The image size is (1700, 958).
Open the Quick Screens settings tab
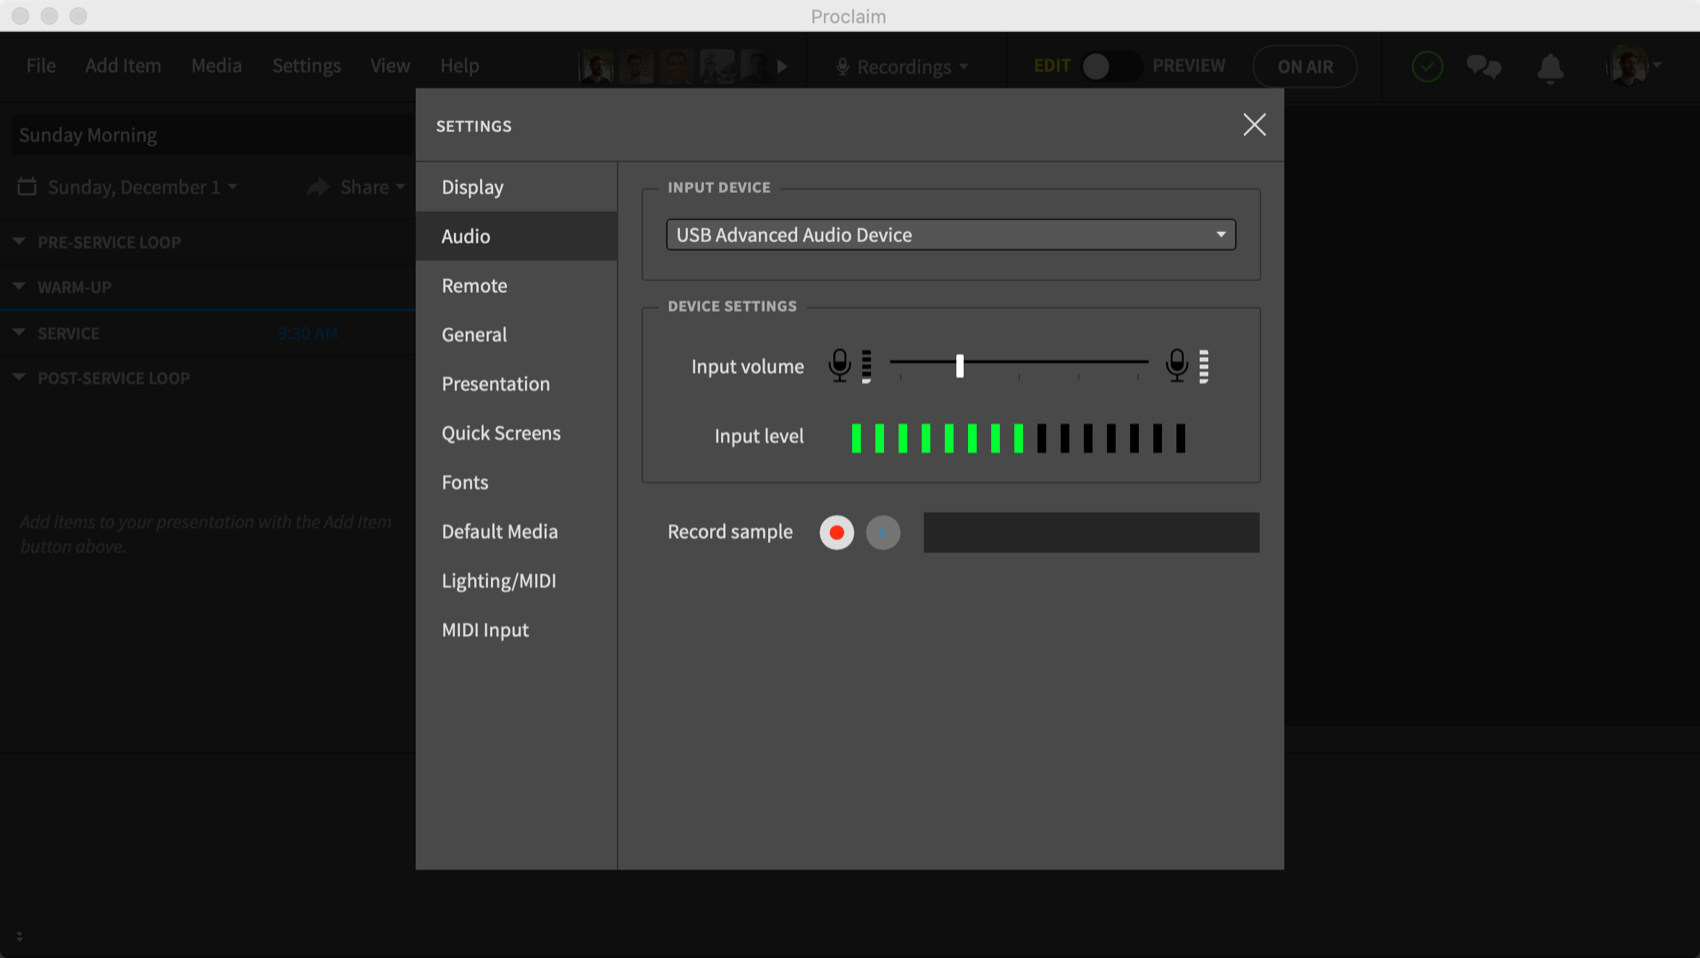[x=500, y=433]
